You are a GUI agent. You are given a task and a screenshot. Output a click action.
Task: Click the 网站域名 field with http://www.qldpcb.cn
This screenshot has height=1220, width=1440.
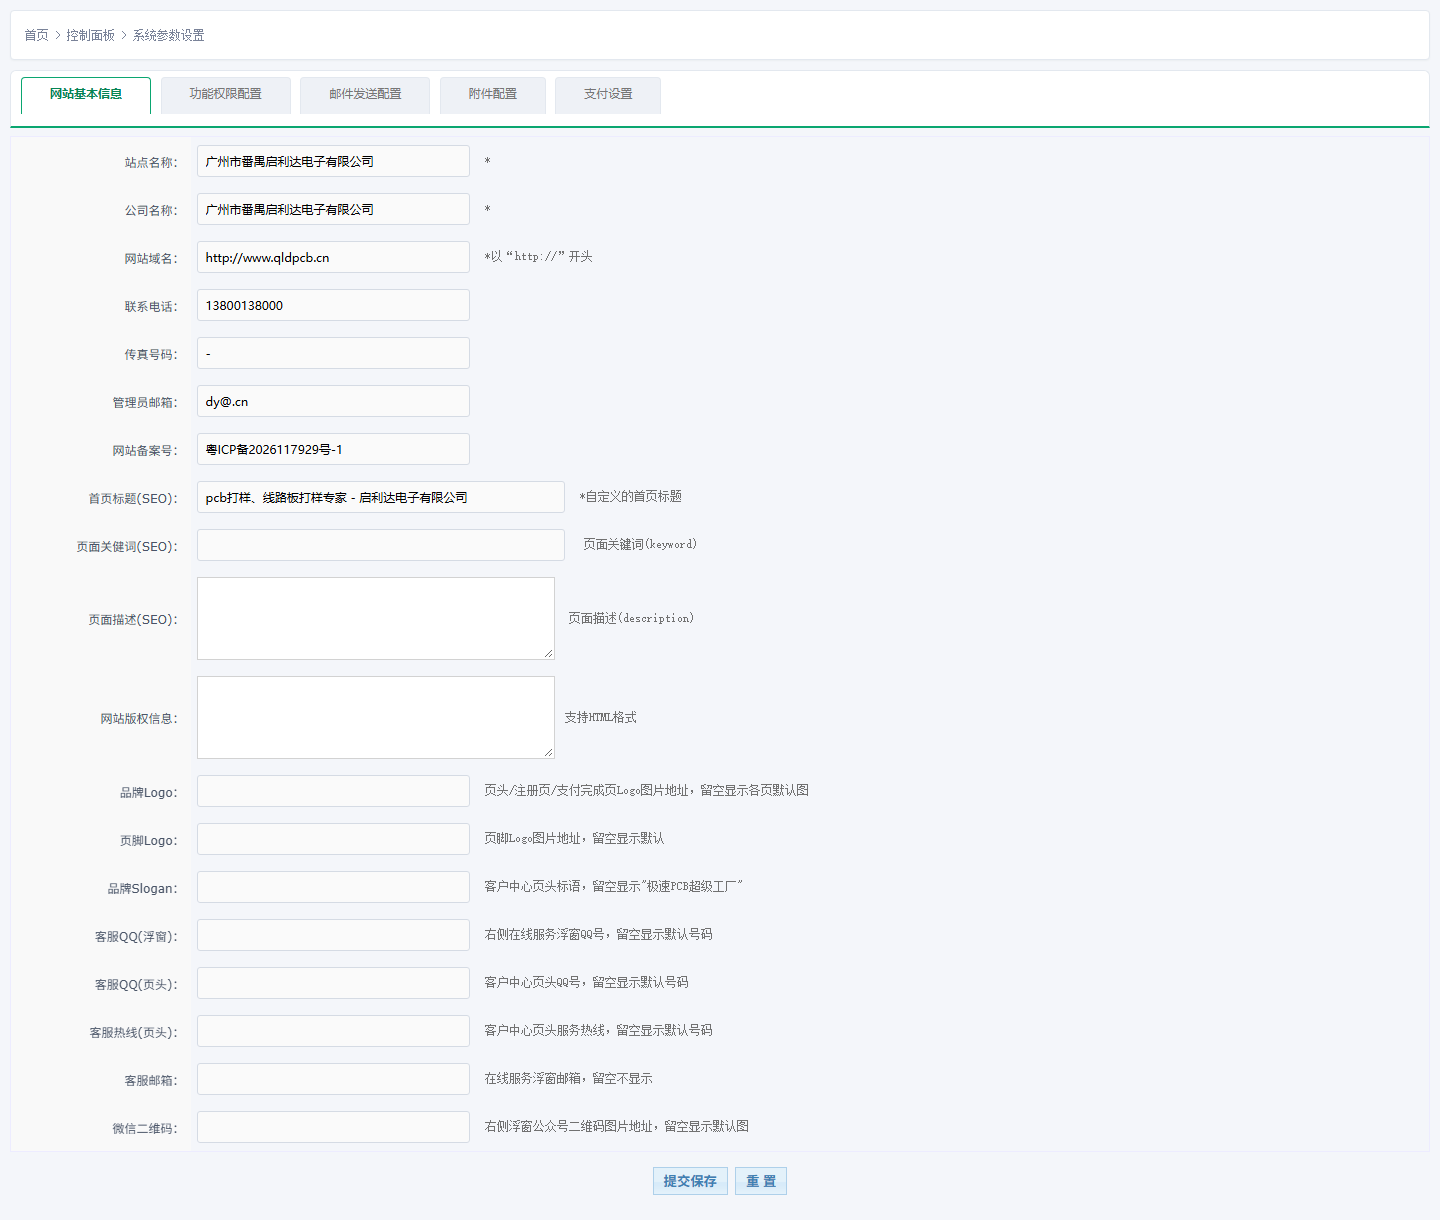tap(333, 257)
